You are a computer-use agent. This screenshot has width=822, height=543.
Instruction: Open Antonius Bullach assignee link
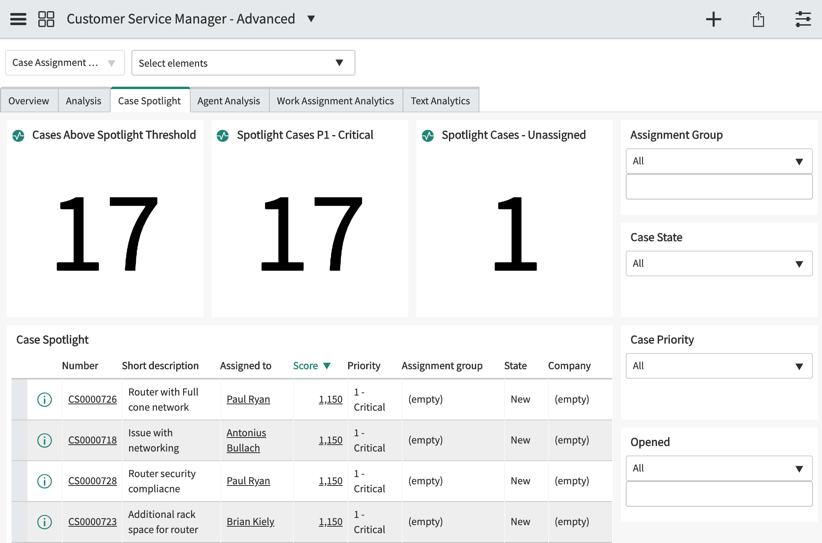click(x=246, y=440)
